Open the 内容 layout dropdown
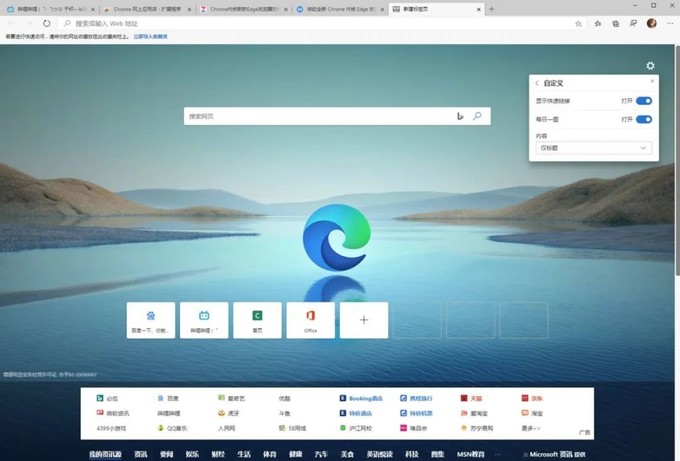The height and width of the screenshot is (461, 680). (x=593, y=148)
